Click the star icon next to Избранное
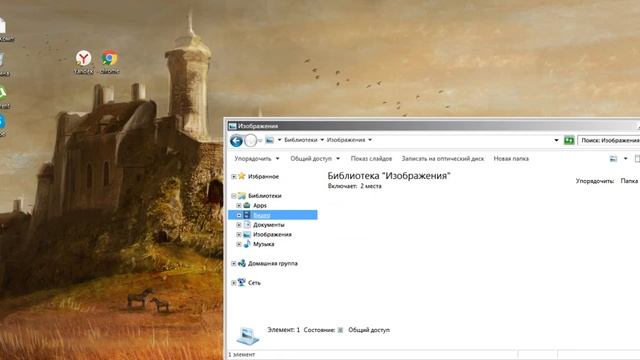The height and width of the screenshot is (360, 640). click(242, 176)
